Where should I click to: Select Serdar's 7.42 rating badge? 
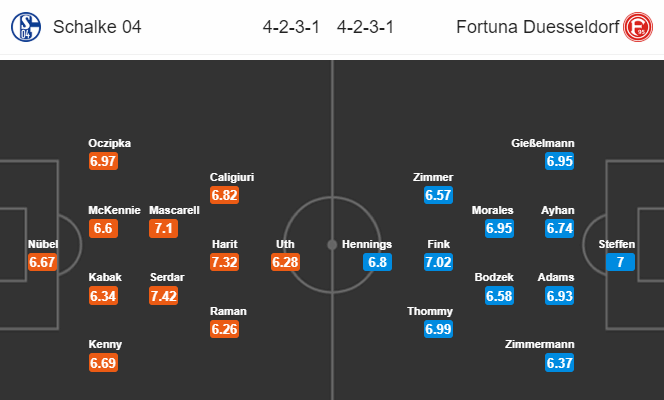[163, 295]
